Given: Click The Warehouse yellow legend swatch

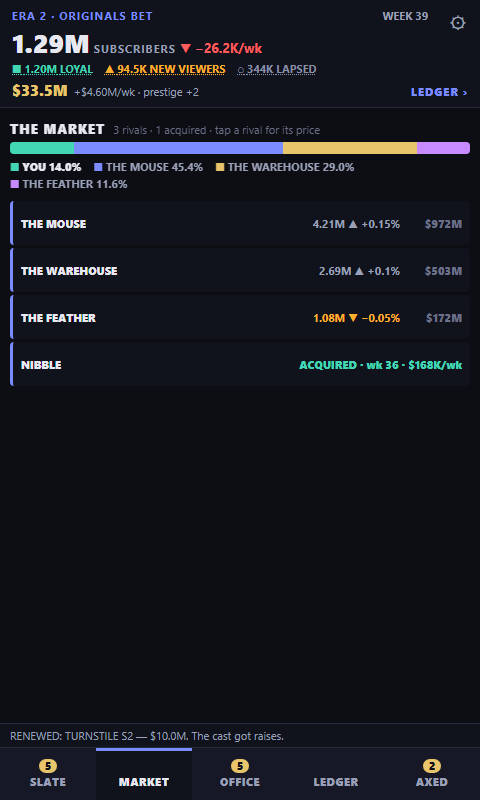Looking at the screenshot, I should 220,167.
